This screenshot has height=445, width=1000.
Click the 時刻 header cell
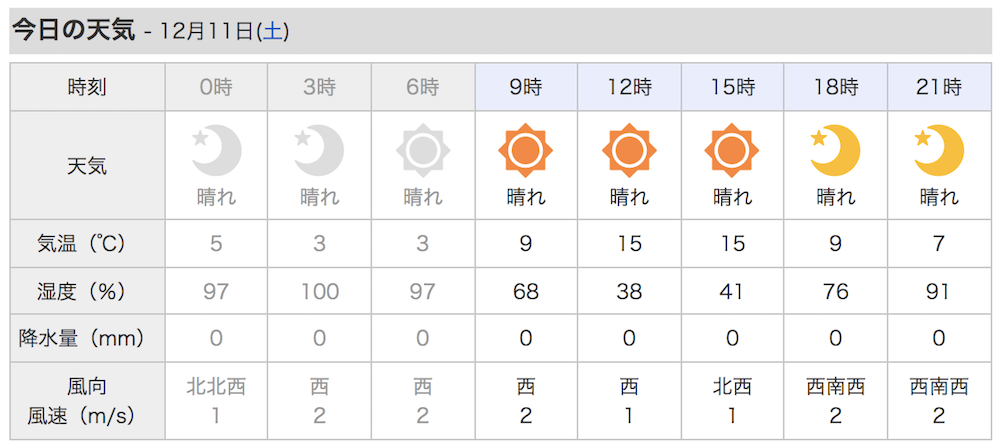click(87, 87)
